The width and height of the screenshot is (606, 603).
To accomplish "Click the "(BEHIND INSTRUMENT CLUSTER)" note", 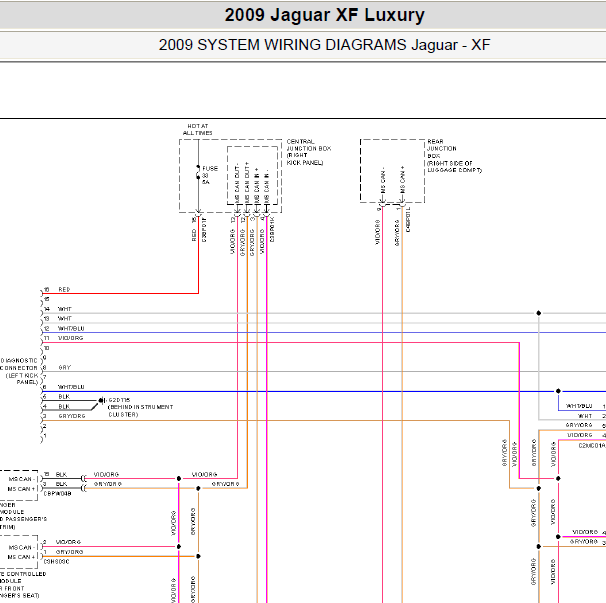I will 140,411.
